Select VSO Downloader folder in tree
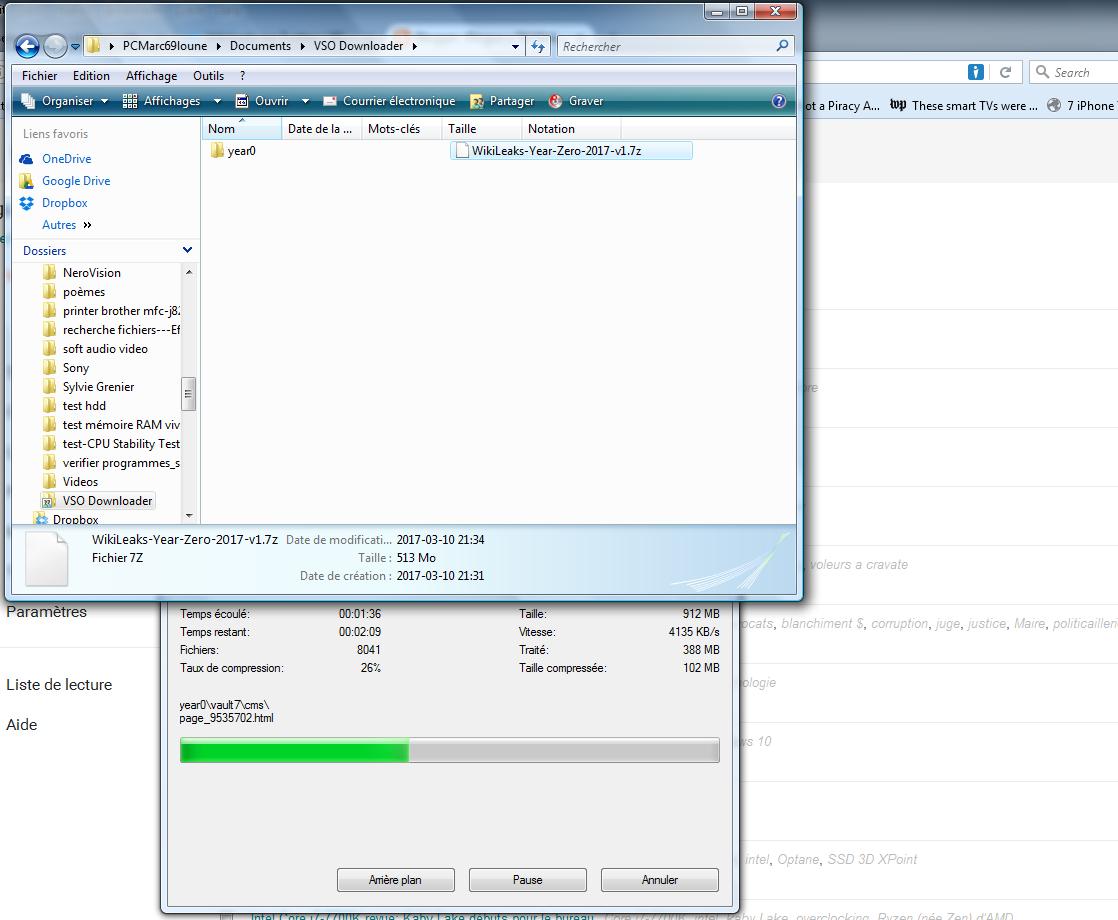The width and height of the screenshot is (1118, 920). [x=98, y=501]
